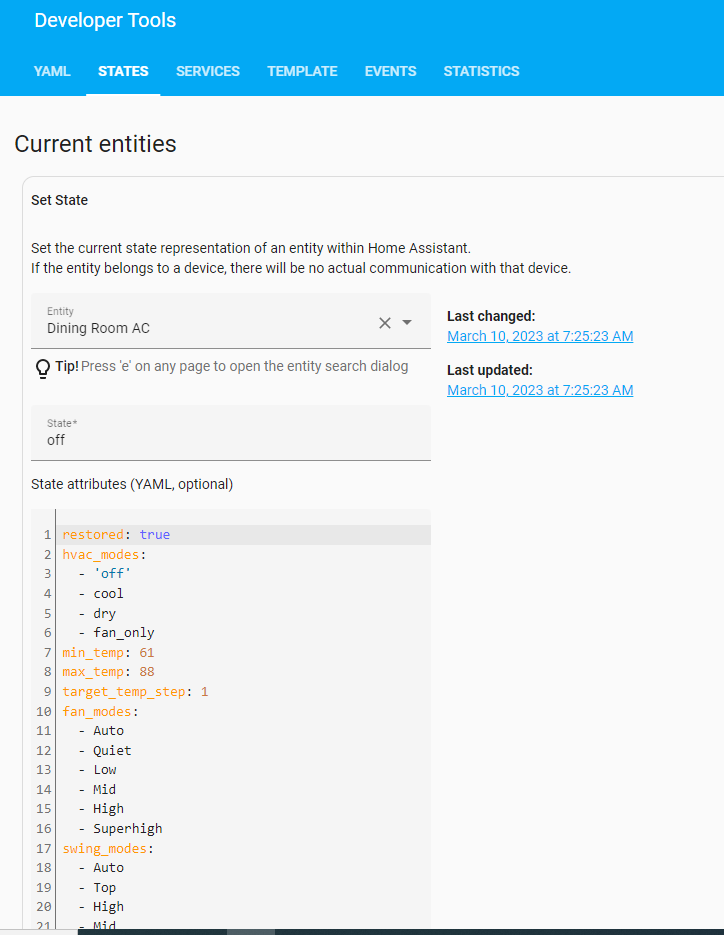Open the Last changed timestamp link
The image size is (724, 935).
click(x=540, y=336)
